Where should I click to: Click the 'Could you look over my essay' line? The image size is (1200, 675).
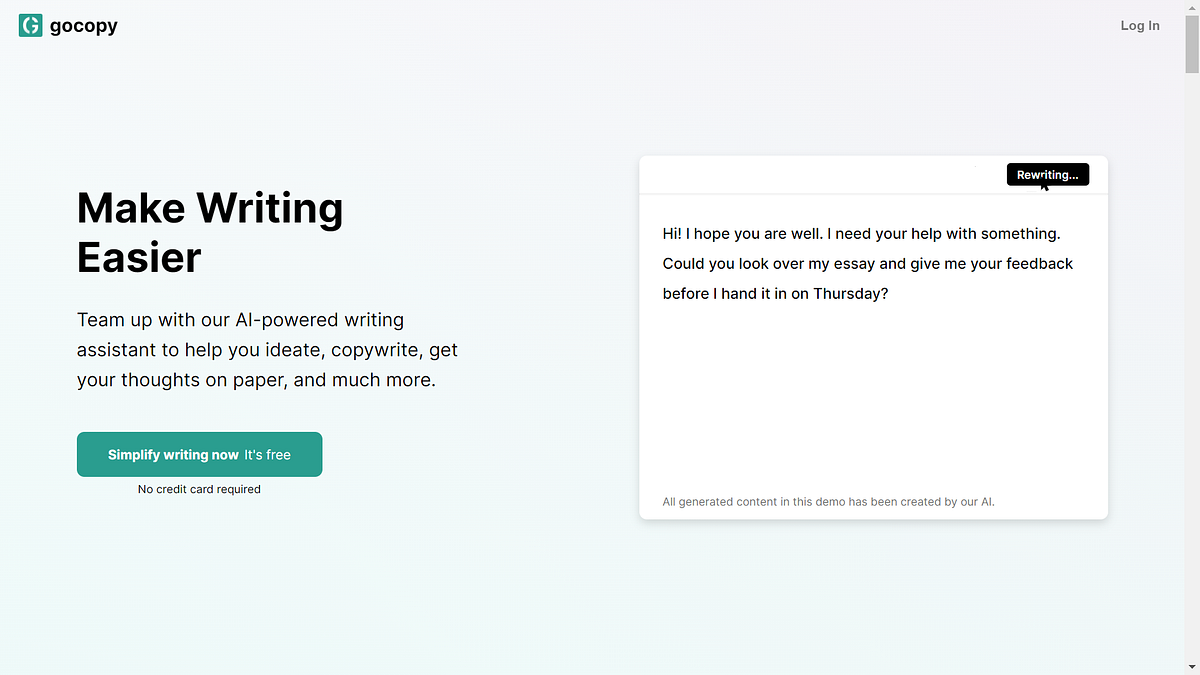[x=867, y=264]
